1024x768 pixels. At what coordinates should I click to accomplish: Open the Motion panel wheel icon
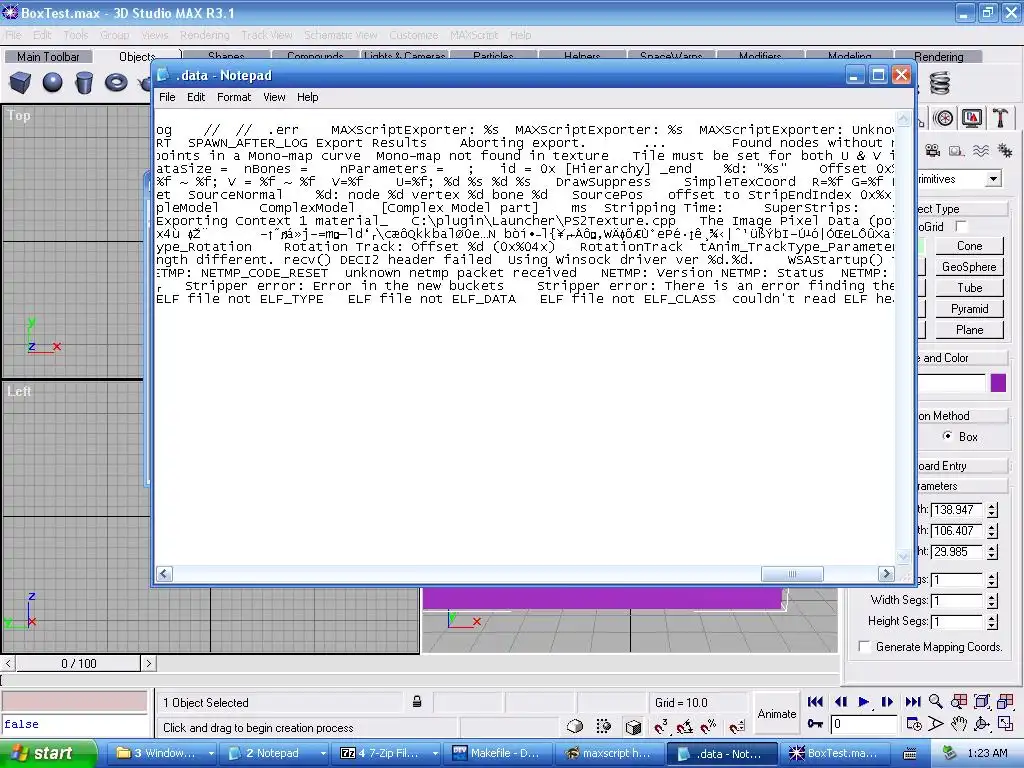coord(943,118)
